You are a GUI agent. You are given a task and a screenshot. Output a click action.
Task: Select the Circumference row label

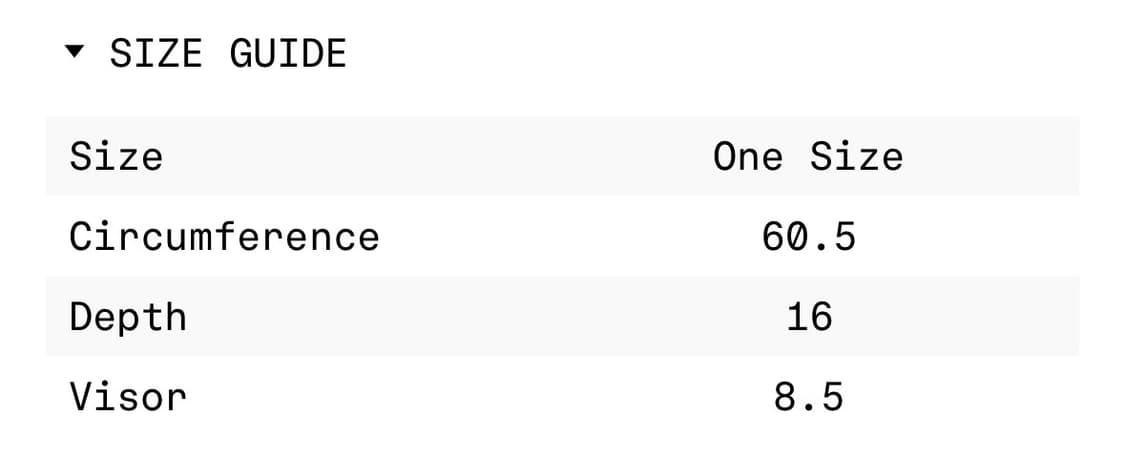(x=224, y=237)
